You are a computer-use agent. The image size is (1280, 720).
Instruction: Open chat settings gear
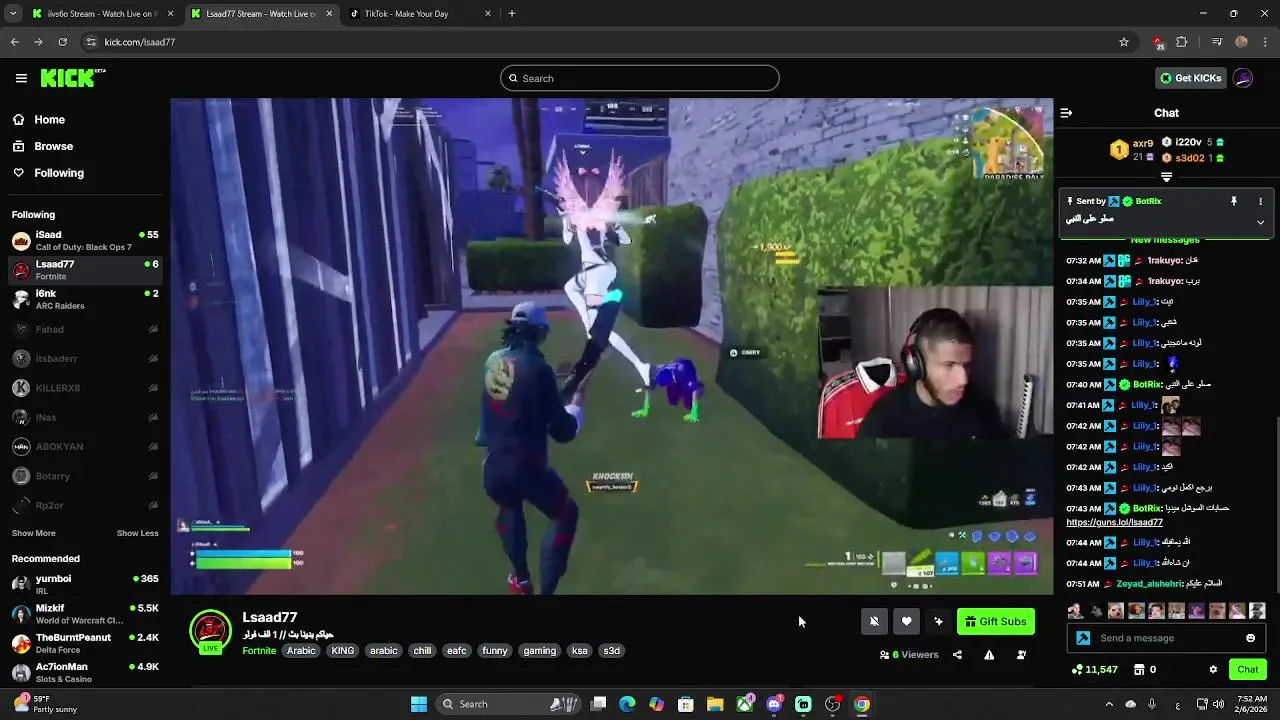point(1213,670)
